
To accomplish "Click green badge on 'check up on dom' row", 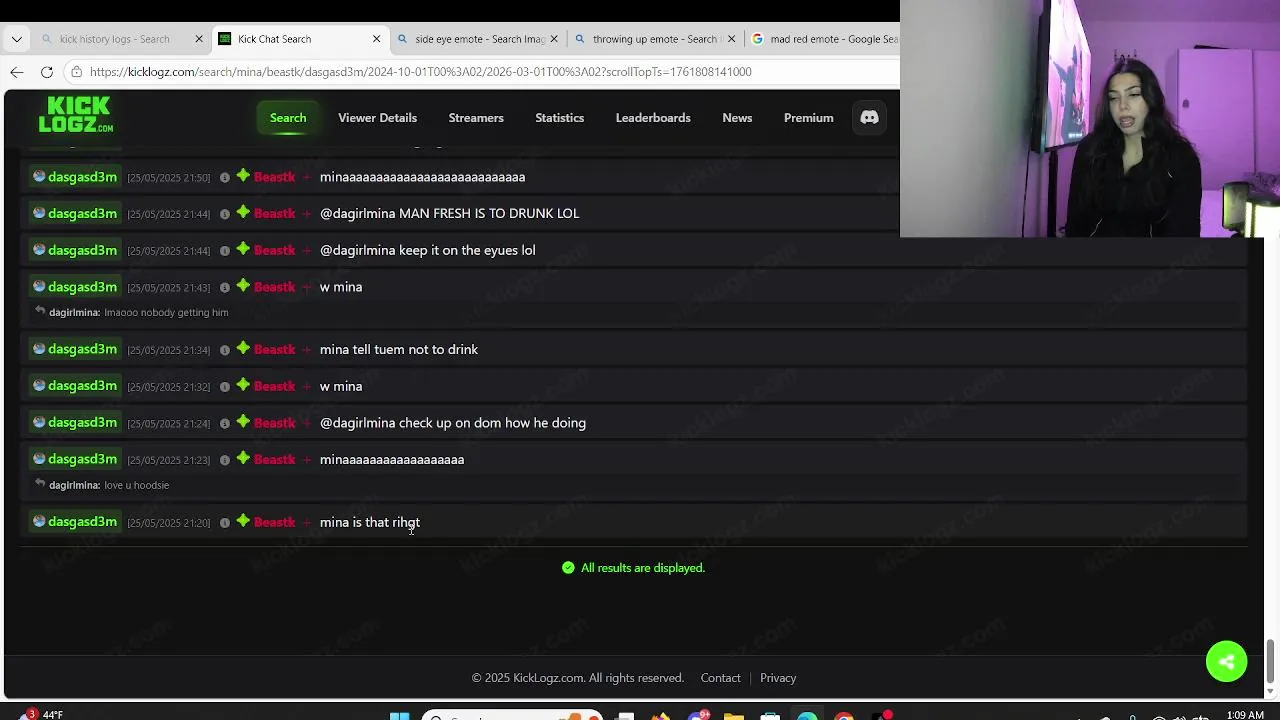I will [x=243, y=422].
